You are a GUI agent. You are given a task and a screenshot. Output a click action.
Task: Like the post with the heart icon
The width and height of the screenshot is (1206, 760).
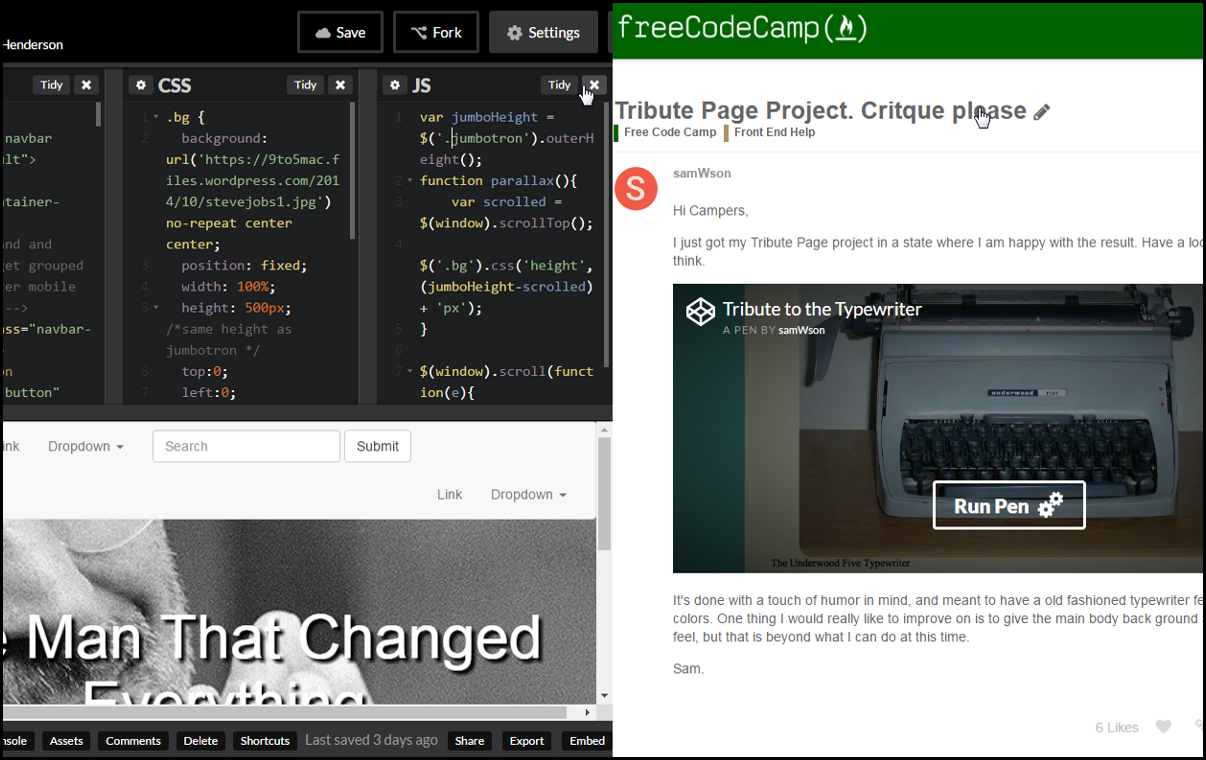tap(1163, 727)
